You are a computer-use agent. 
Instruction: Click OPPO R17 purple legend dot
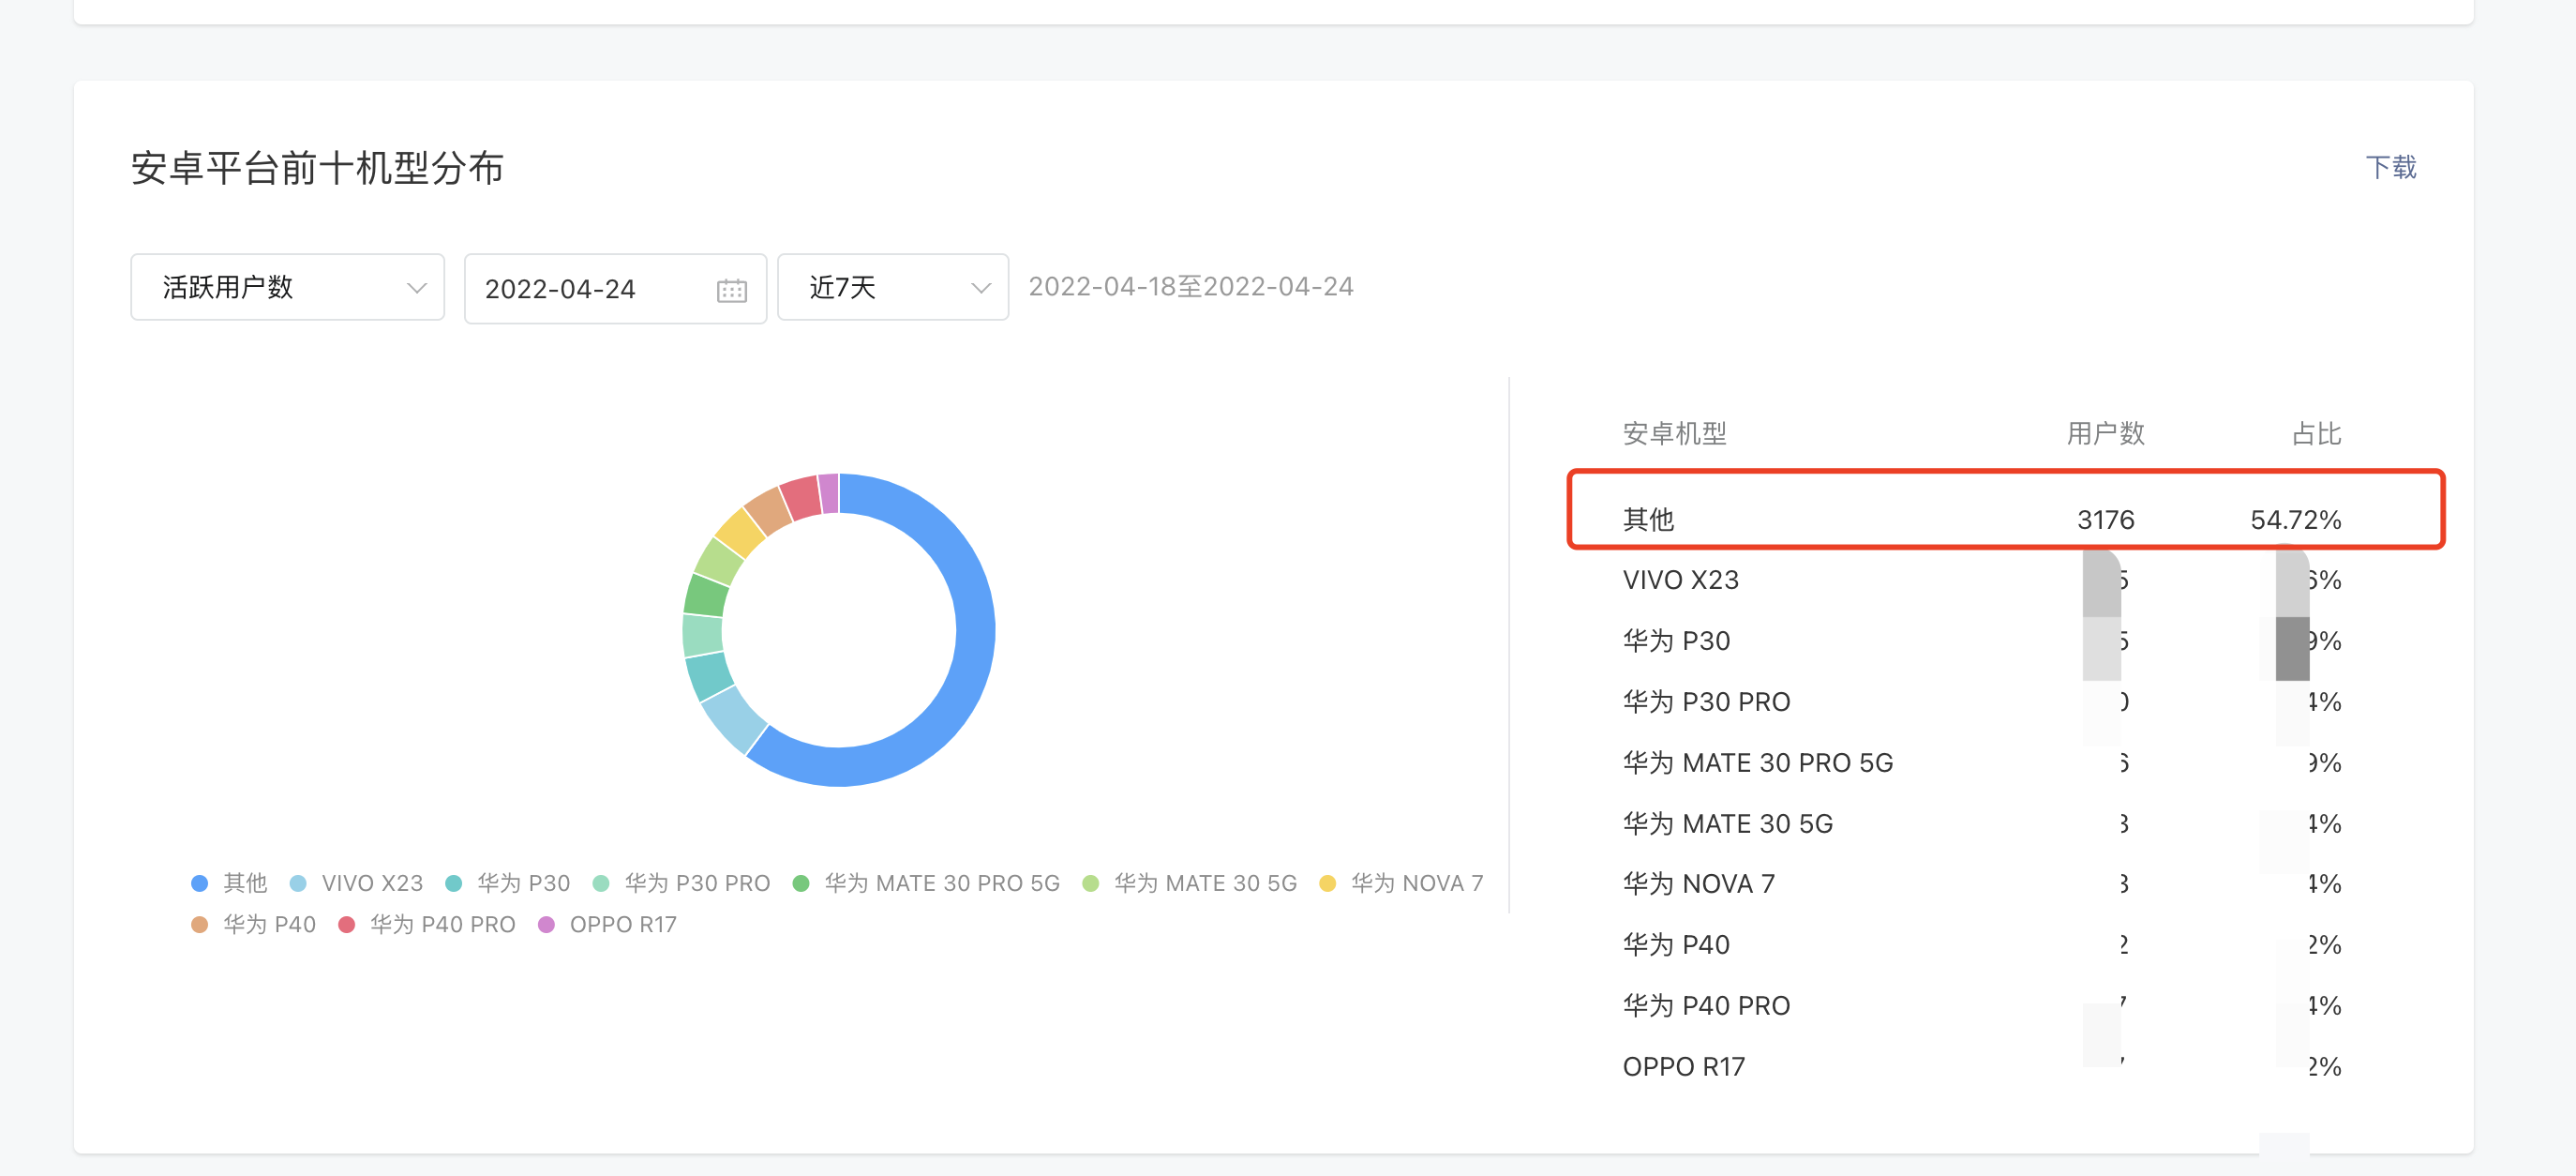(547, 924)
